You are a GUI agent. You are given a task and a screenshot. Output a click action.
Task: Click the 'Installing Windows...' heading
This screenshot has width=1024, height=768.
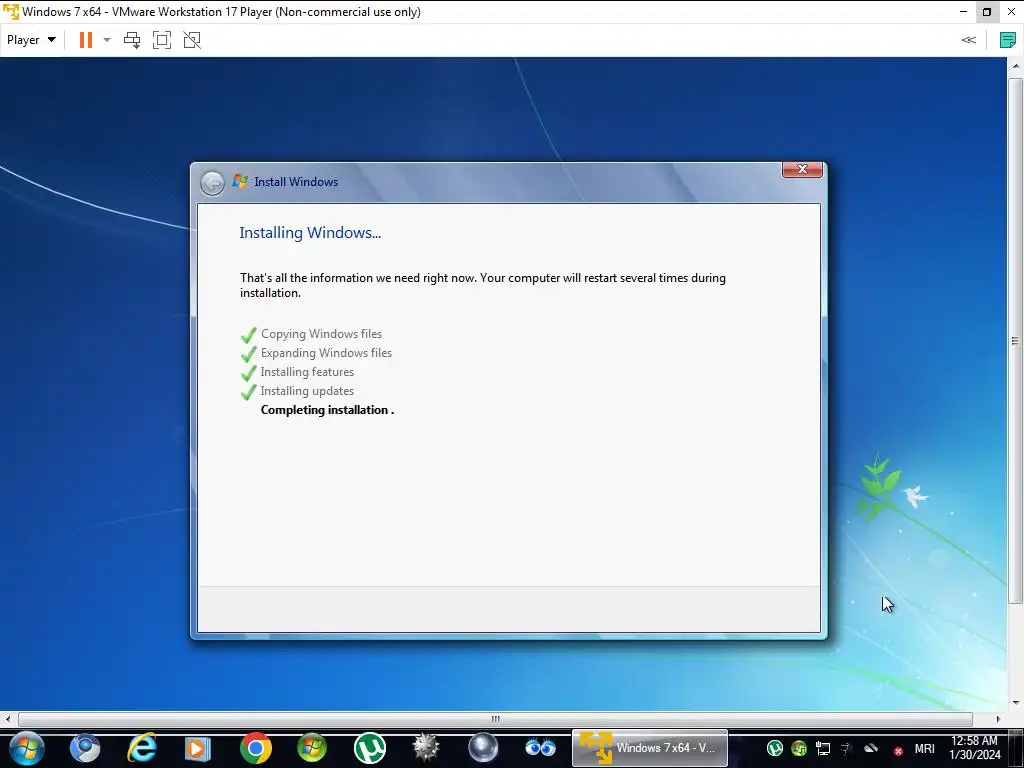310,232
